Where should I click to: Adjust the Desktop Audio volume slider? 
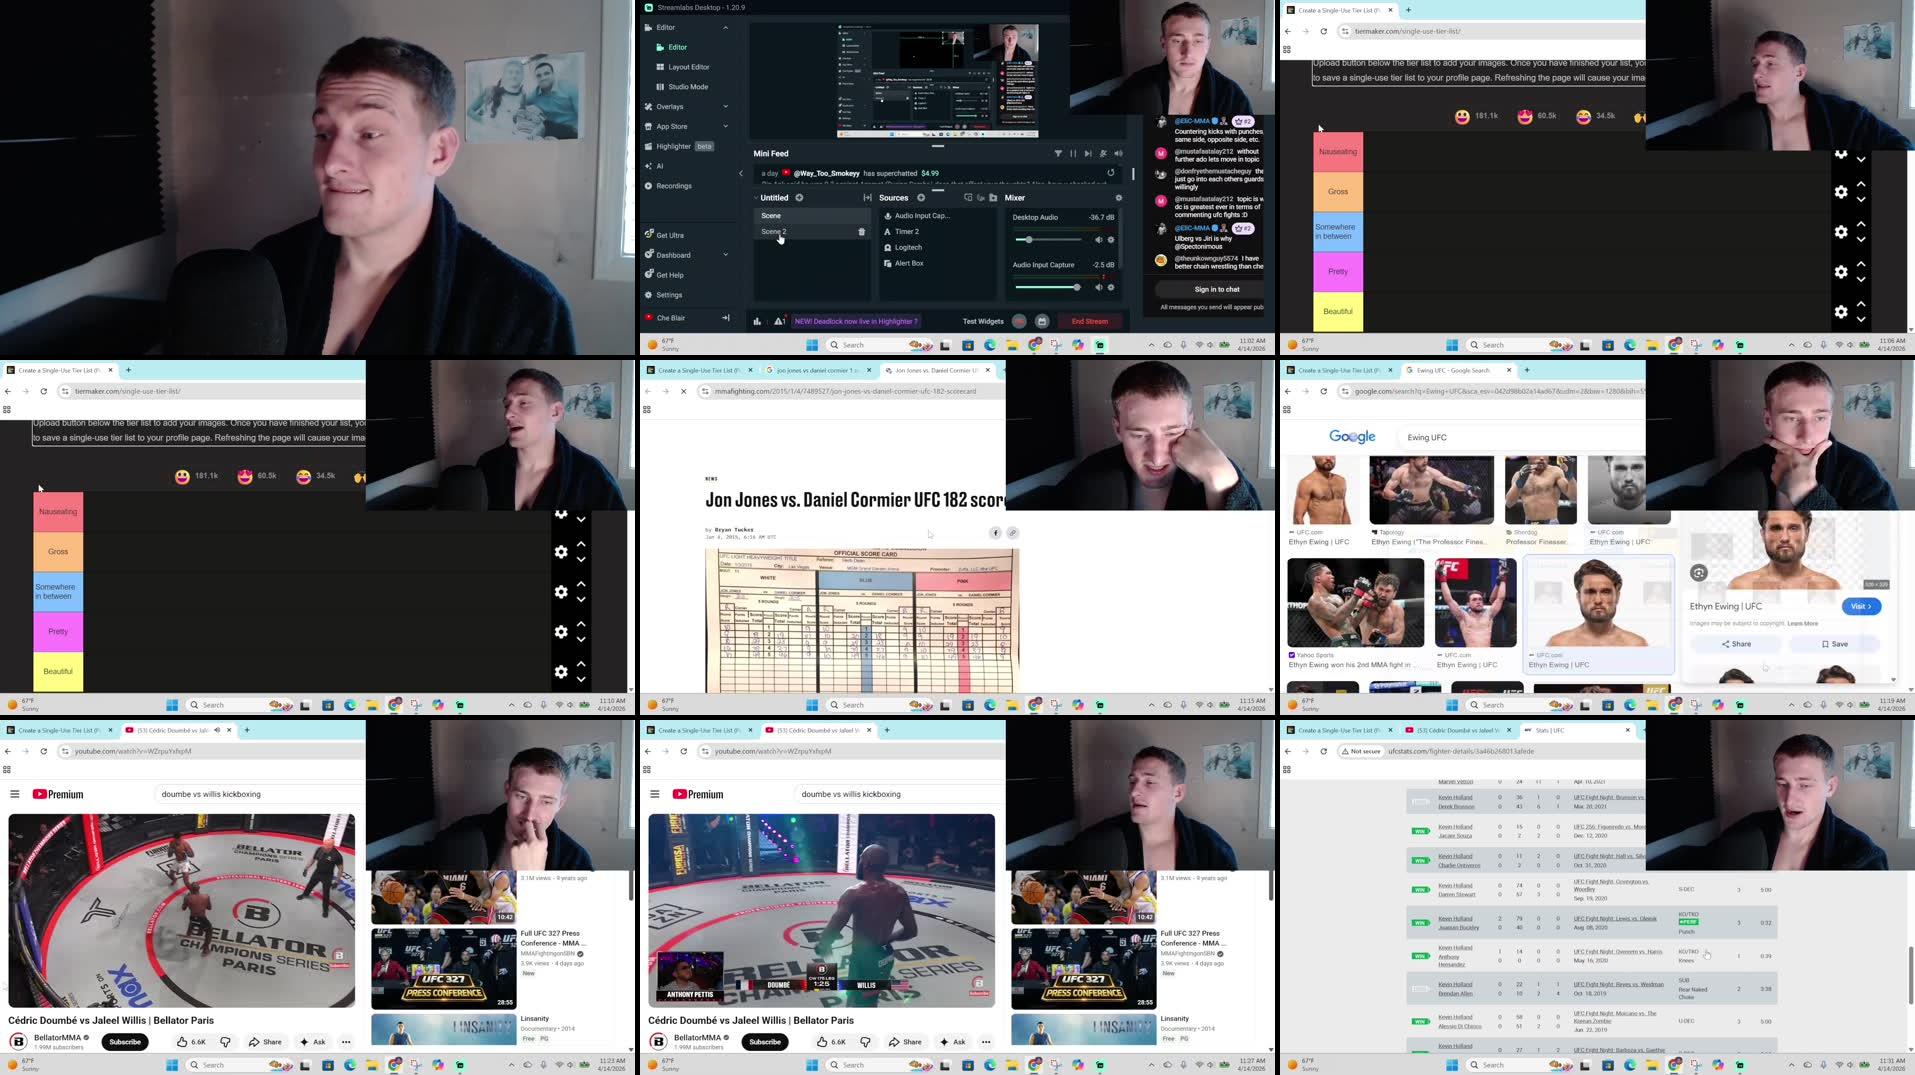[1030, 239]
